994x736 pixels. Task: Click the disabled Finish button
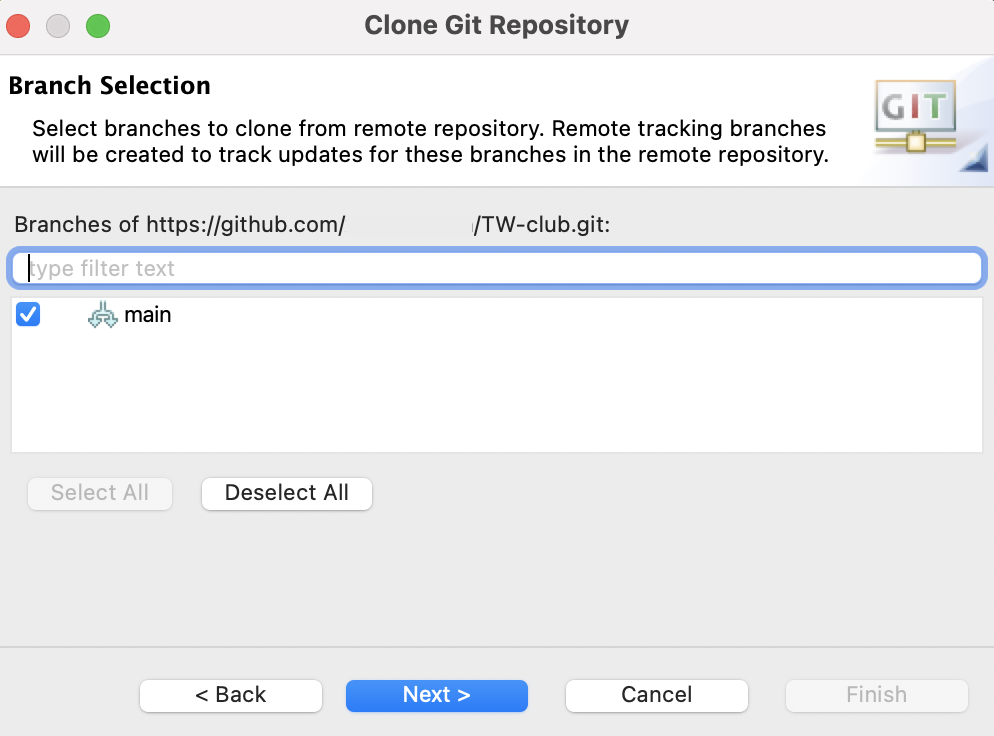(876, 695)
